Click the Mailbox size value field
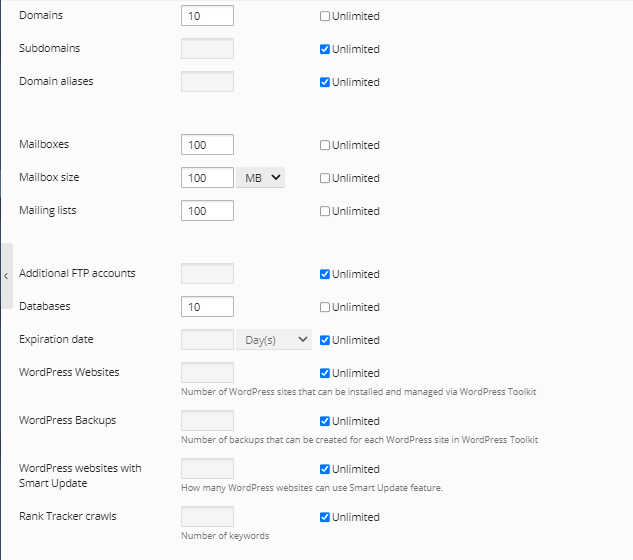 click(x=207, y=178)
